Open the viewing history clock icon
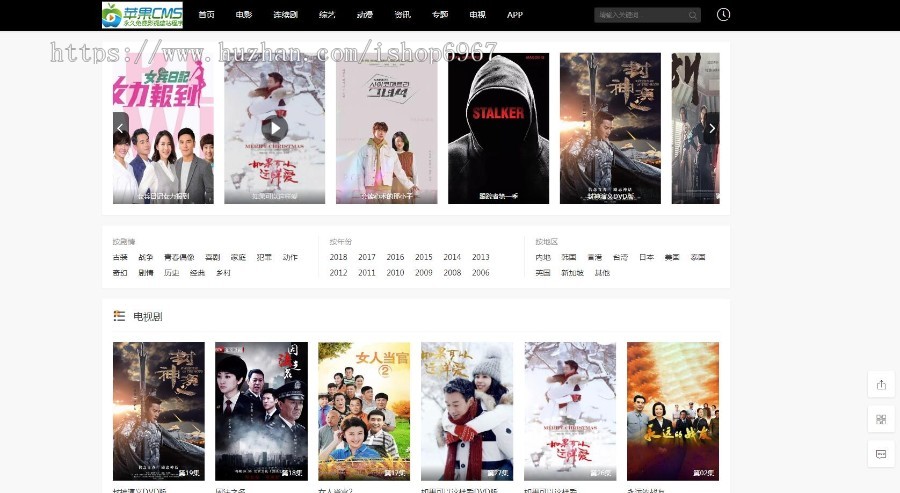This screenshot has height=493, width=900. click(723, 14)
